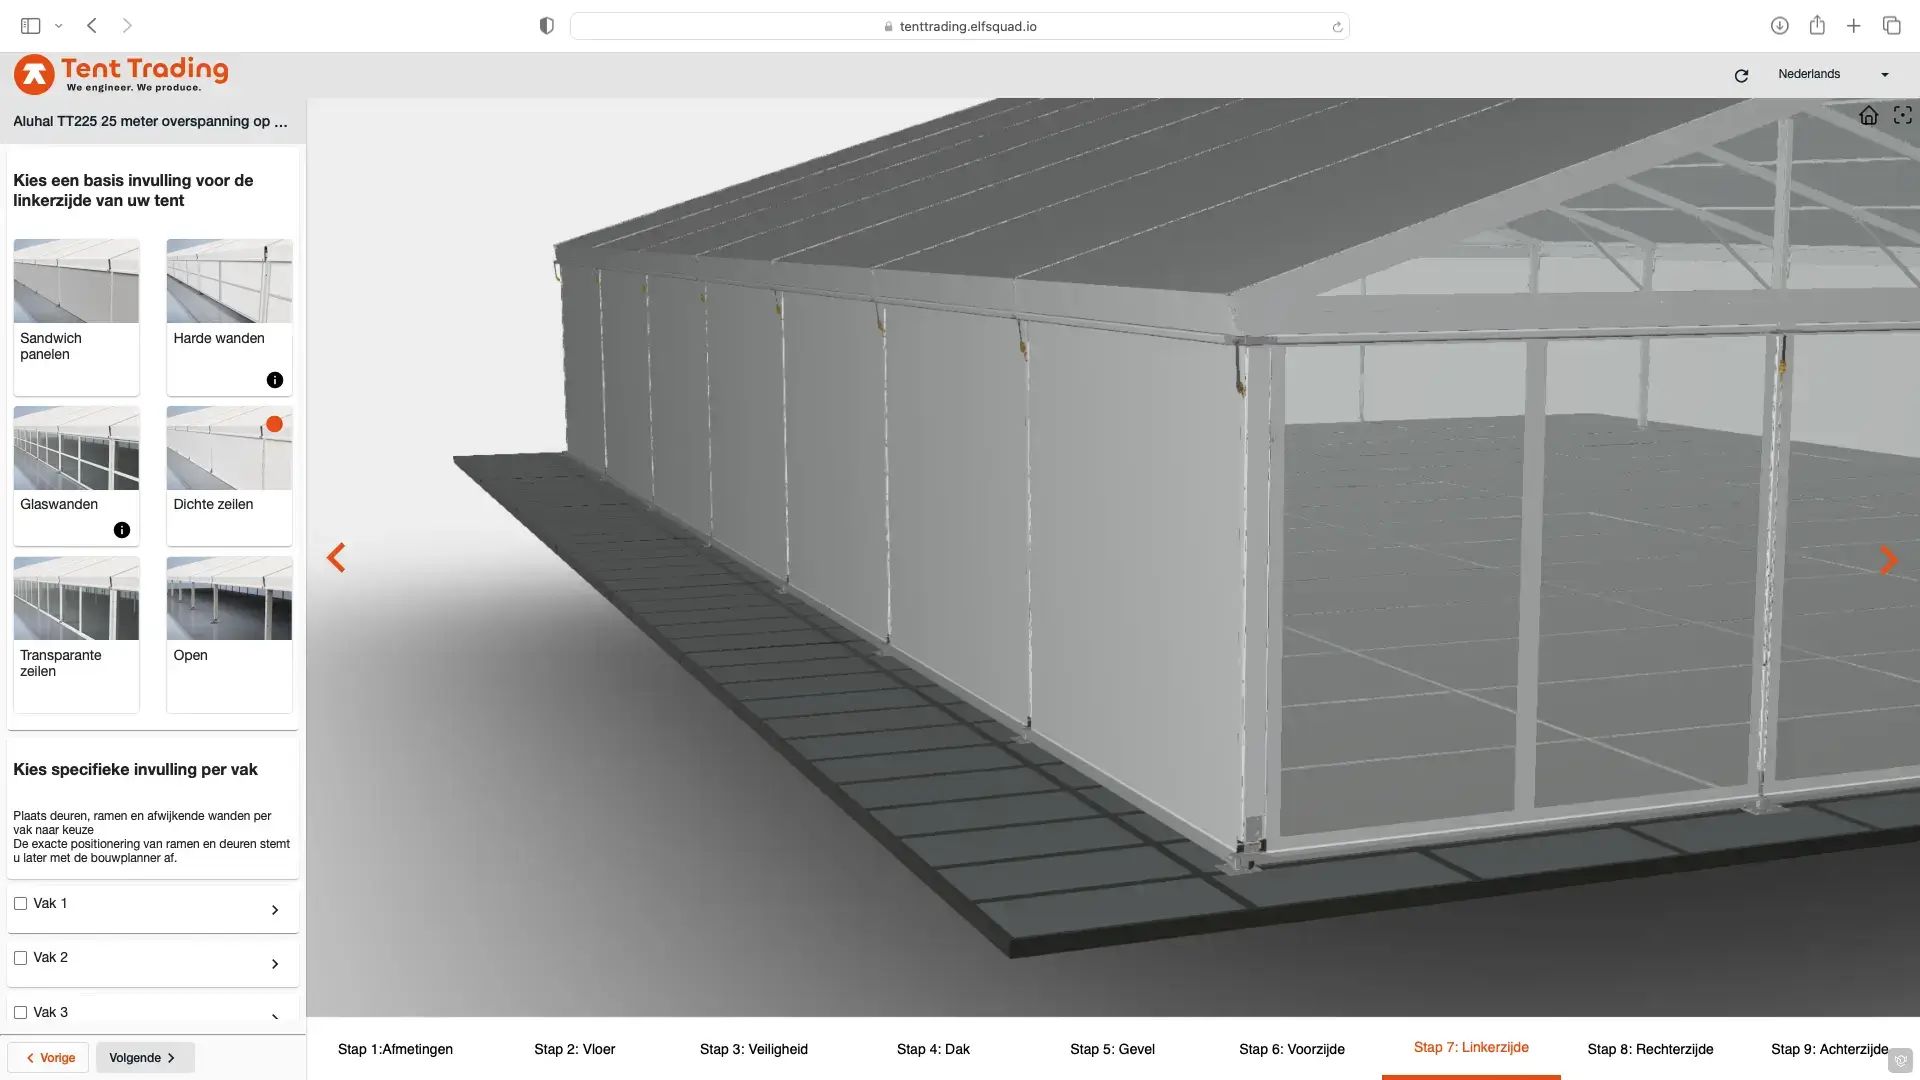Image resolution: width=1920 pixels, height=1080 pixels.
Task: Click the tenttrading.elfsquad.io address bar
Action: (x=959, y=26)
